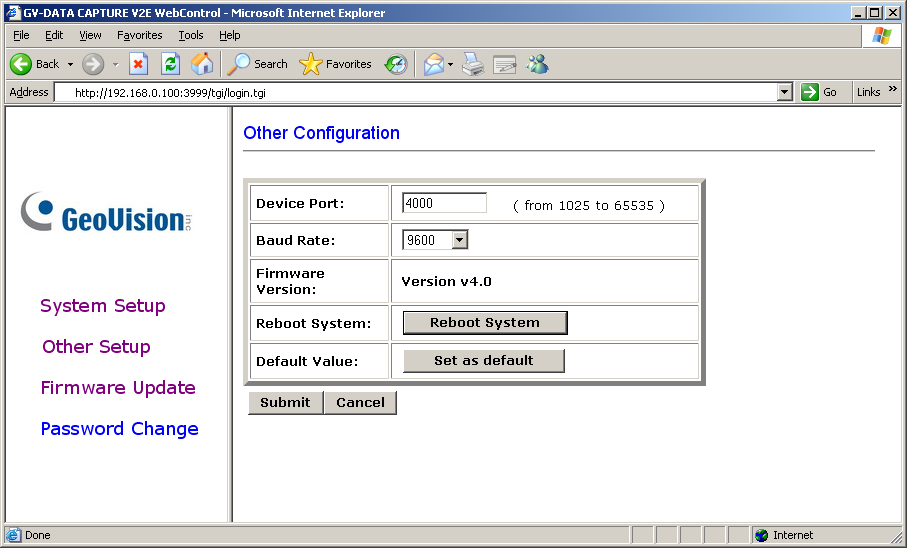Open the Messenger people icon
This screenshot has height=548, width=907.
537,64
